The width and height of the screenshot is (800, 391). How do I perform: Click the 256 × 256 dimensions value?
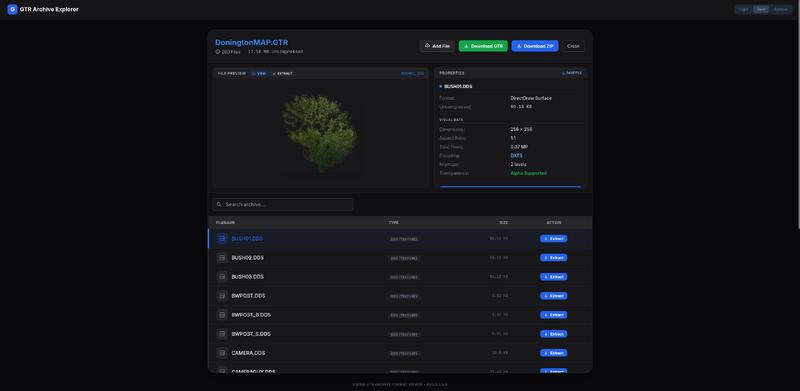pyautogui.click(x=521, y=129)
